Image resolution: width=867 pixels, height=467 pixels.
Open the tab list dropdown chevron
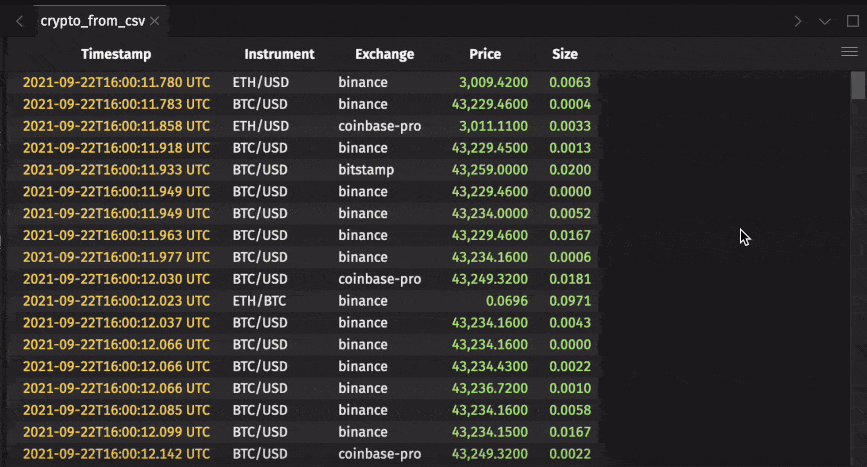click(x=825, y=21)
